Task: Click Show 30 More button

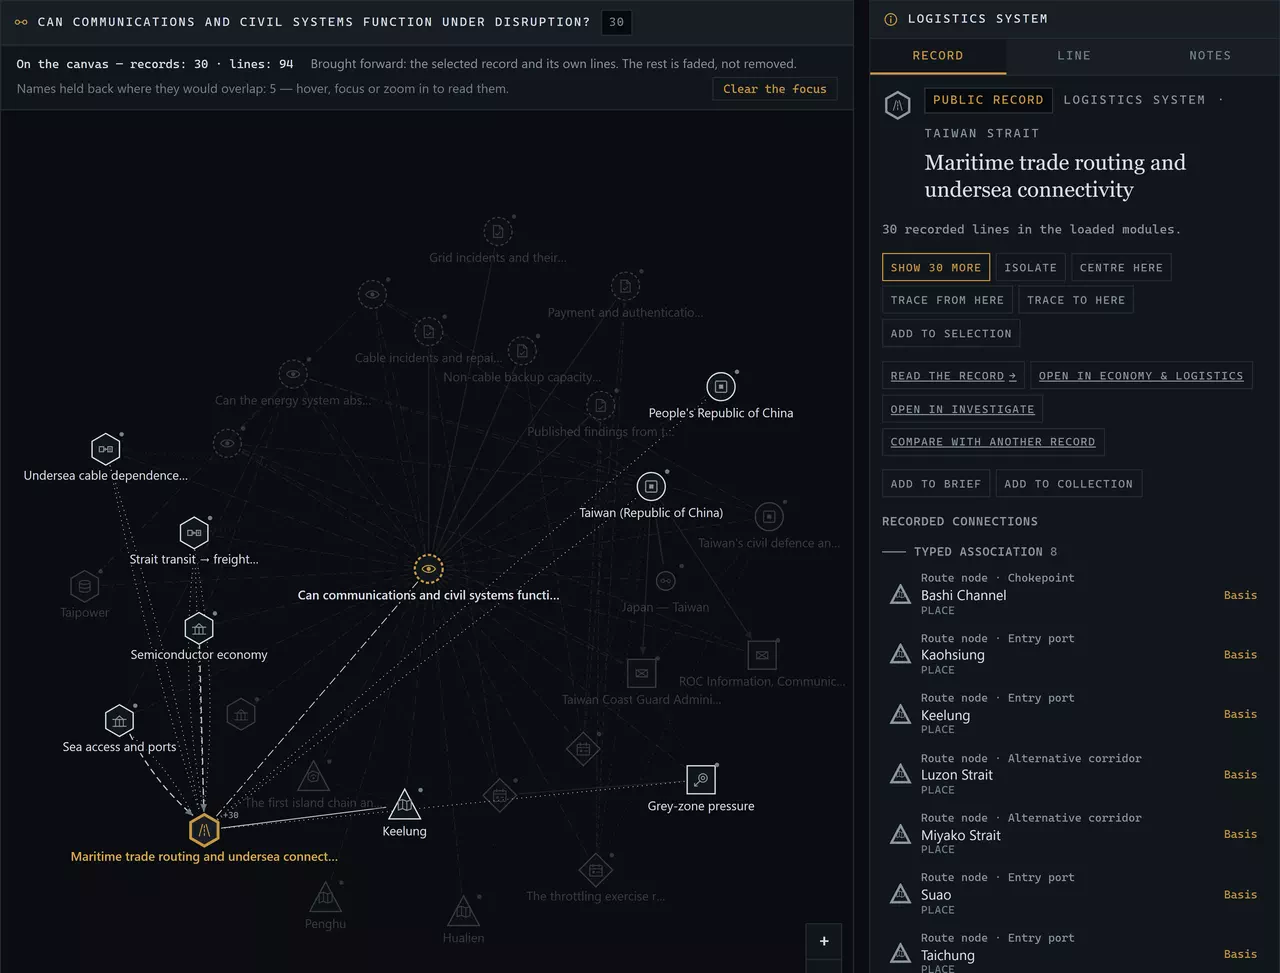Action: pos(936,267)
